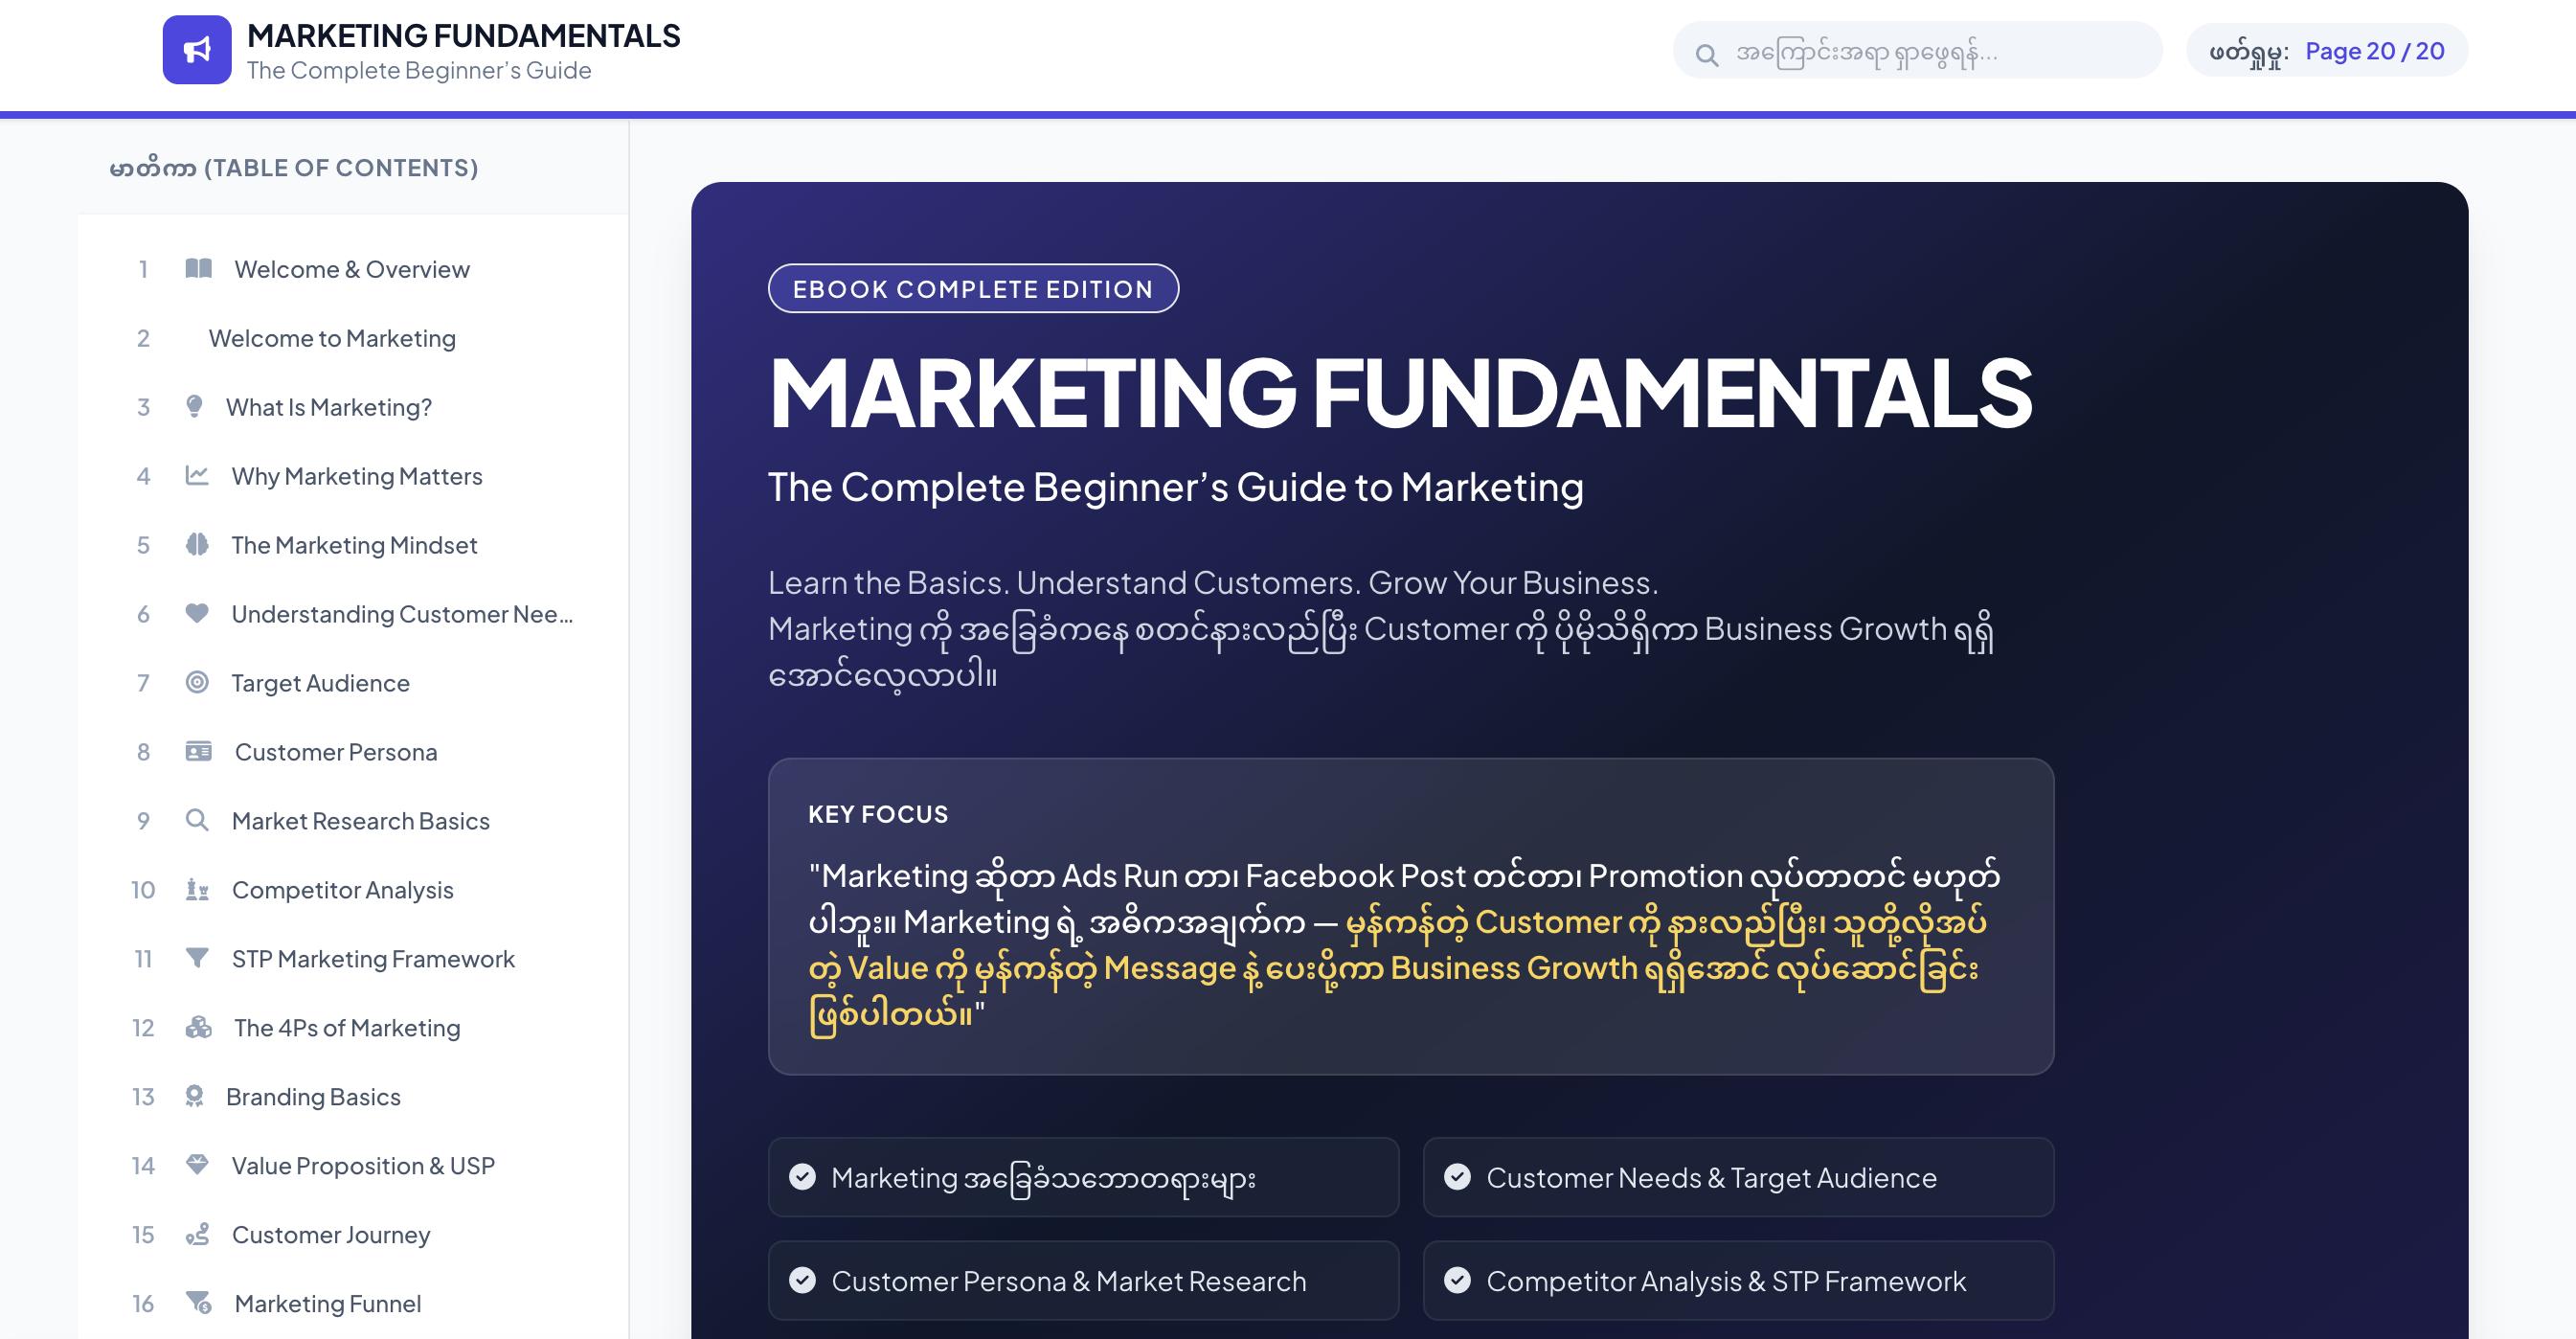Click the chess icon for Competitor Analysis
Image resolution: width=2576 pixels, height=1339 pixels.
[197, 889]
